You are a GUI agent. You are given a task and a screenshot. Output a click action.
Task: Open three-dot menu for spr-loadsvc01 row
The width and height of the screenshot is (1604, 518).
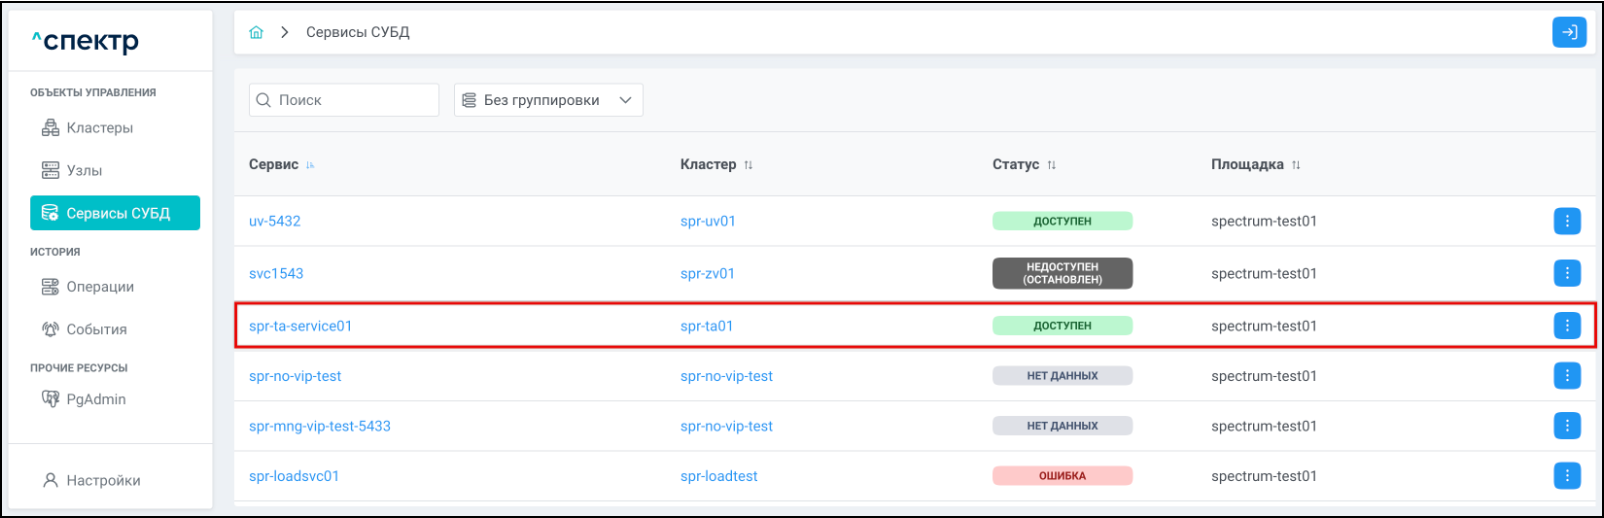click(1567, 476)
